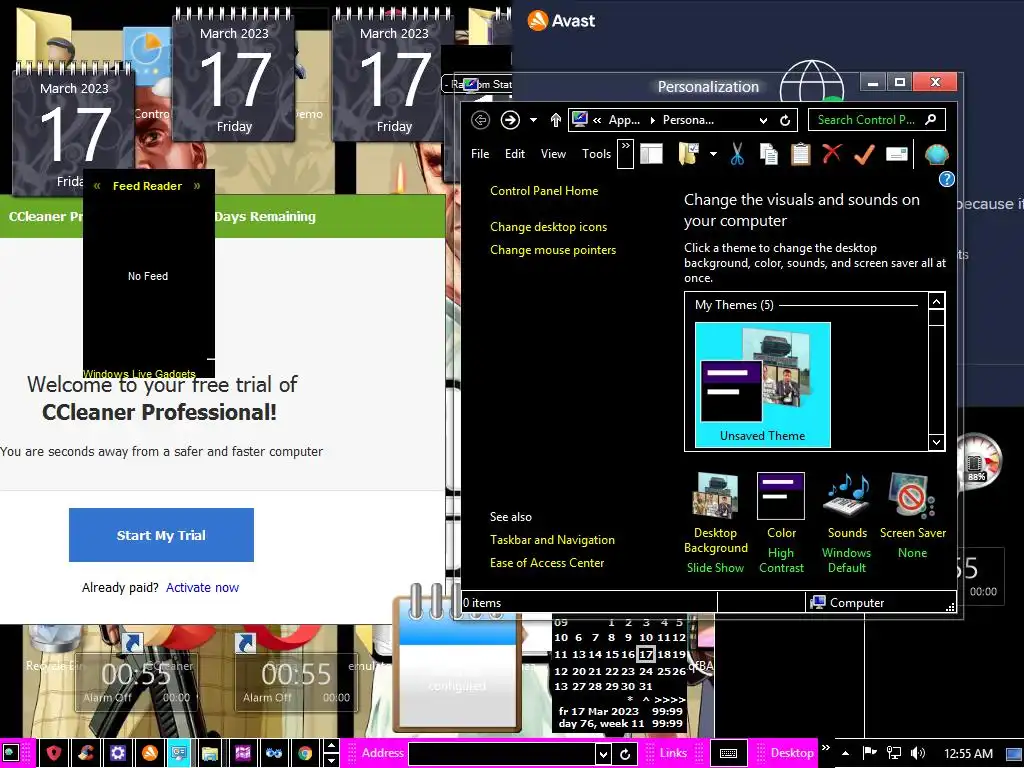Open Change desktop icons link

[x=549, y=227]
